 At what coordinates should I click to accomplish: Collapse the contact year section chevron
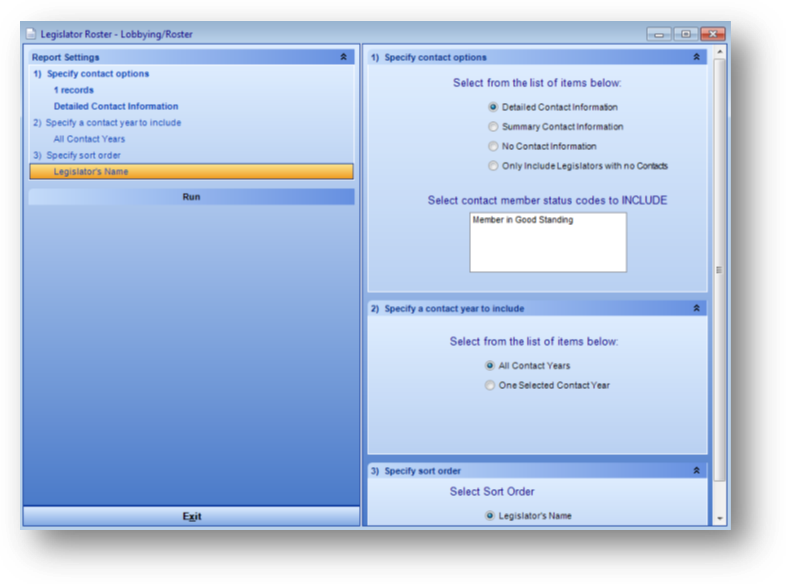(696, 309)
